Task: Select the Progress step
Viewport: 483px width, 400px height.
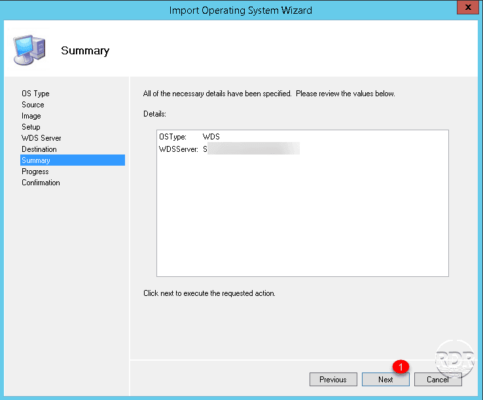Action: [35, 172]
